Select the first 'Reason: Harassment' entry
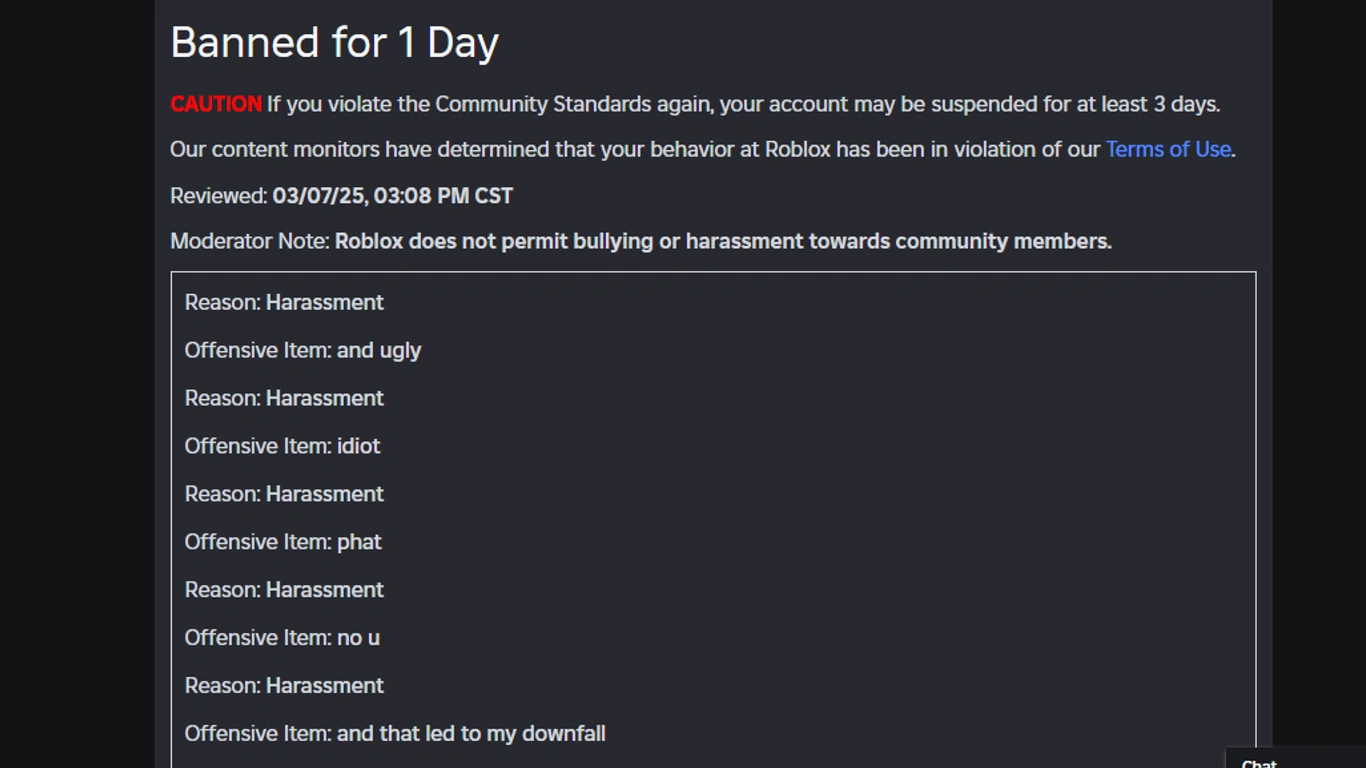 pyautogui.click(x=283, y=302)
